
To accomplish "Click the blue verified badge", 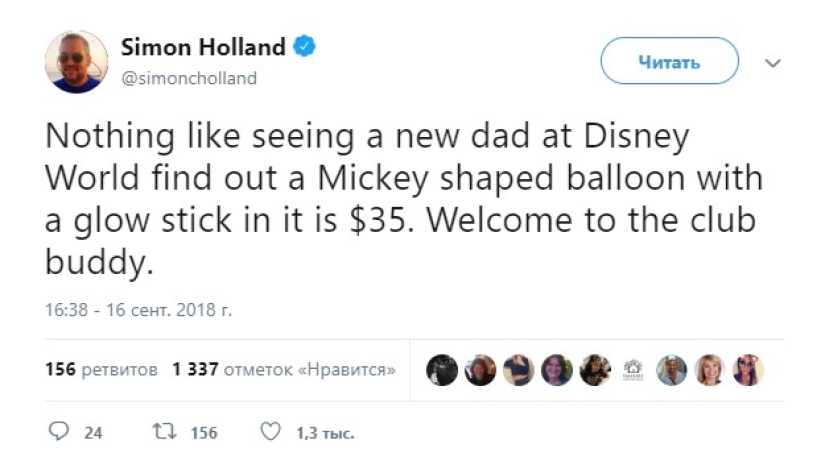I will pos(305,46).
